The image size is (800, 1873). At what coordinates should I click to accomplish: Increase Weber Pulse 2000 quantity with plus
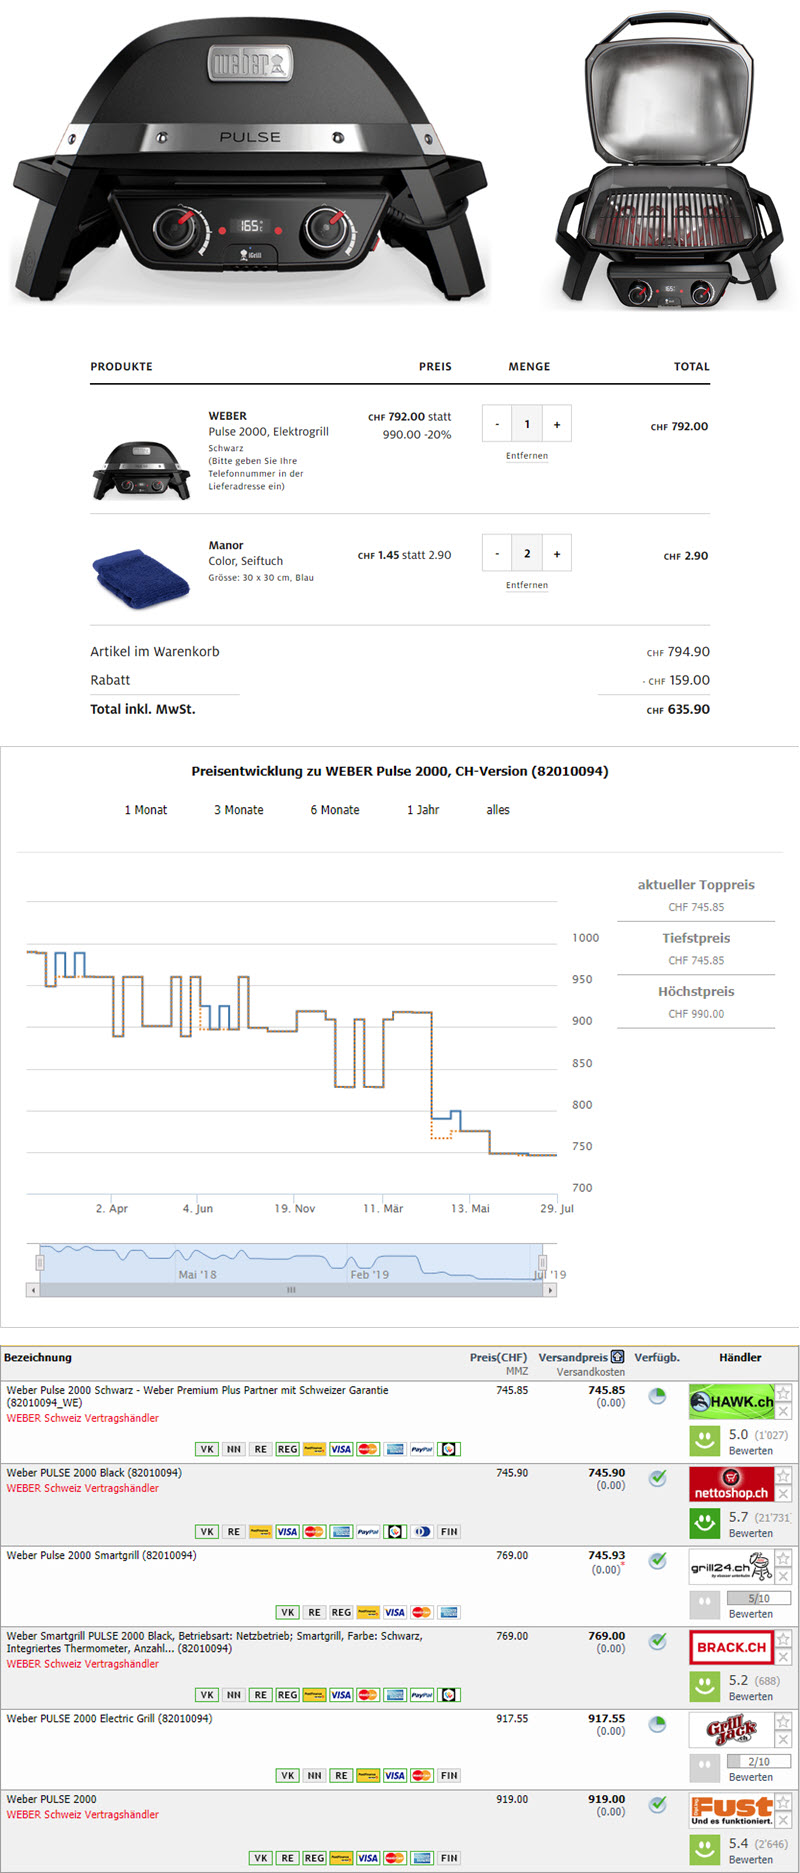coord(557,424)
